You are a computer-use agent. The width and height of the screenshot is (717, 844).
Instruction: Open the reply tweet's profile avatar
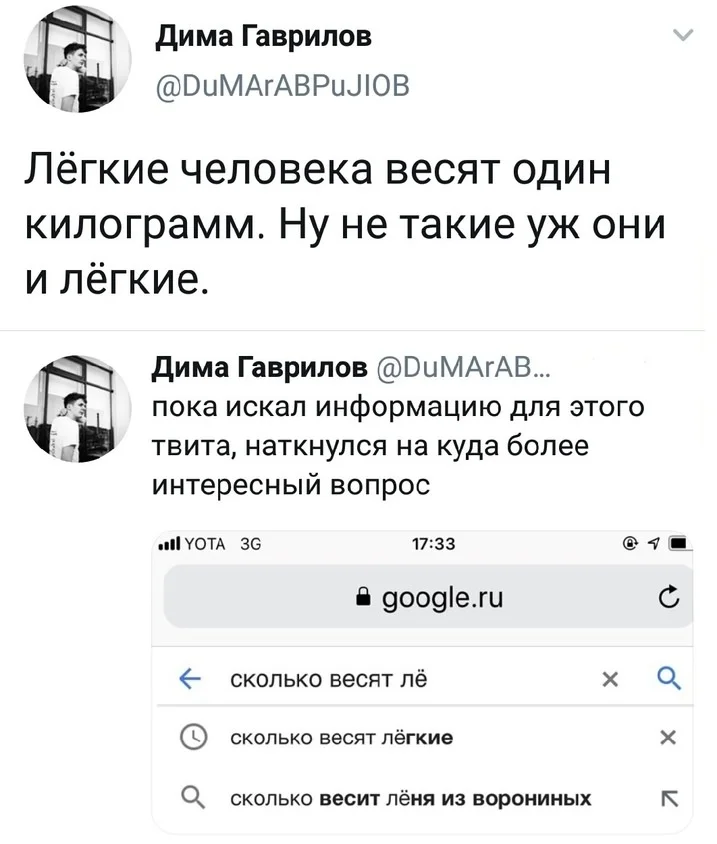(78, 409)
